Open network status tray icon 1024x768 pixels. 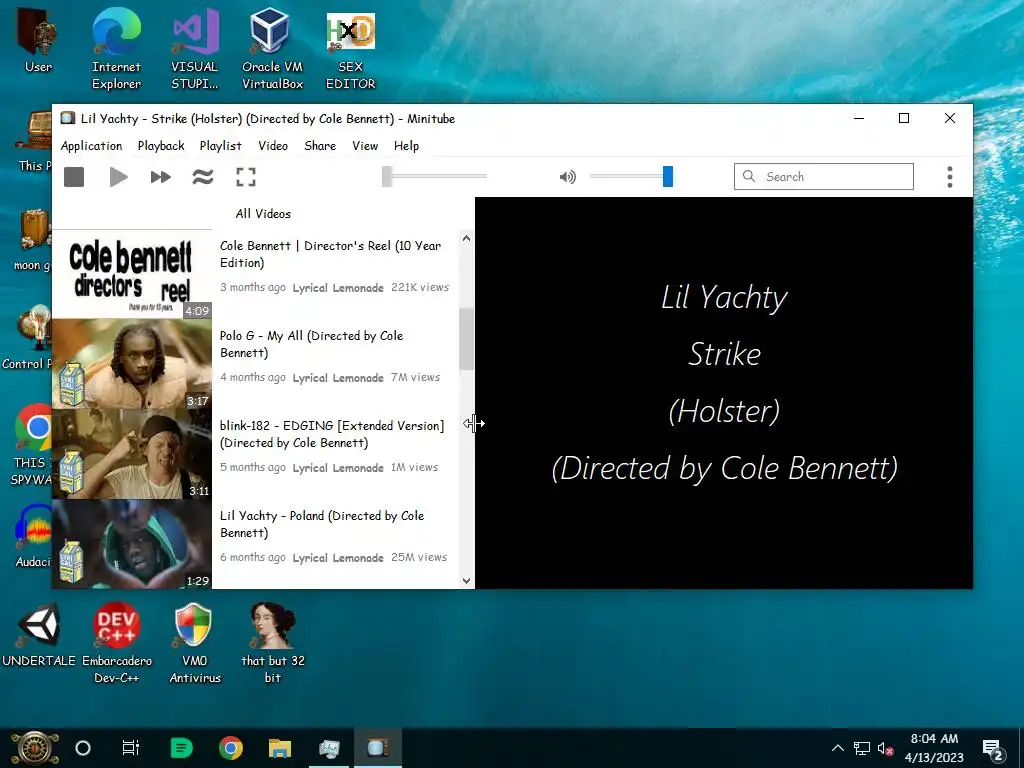(x=862, y=748)
